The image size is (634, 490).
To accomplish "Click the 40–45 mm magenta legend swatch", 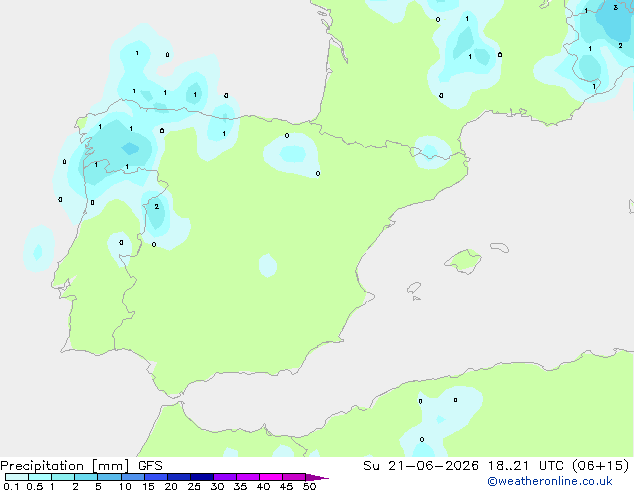I will (271, 477).
